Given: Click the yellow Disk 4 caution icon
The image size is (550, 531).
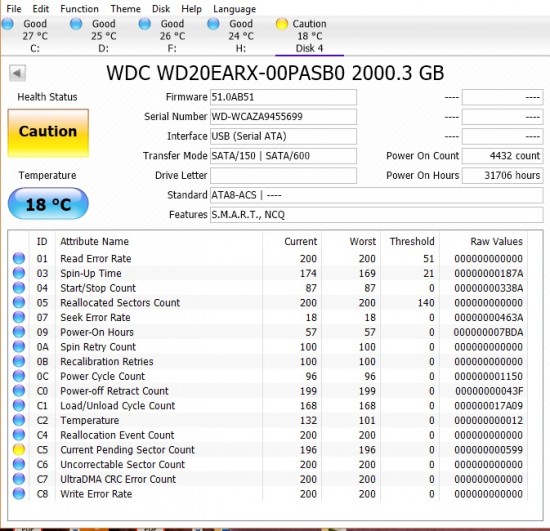Looking at the screenshot, I should [x=282, y=24].
